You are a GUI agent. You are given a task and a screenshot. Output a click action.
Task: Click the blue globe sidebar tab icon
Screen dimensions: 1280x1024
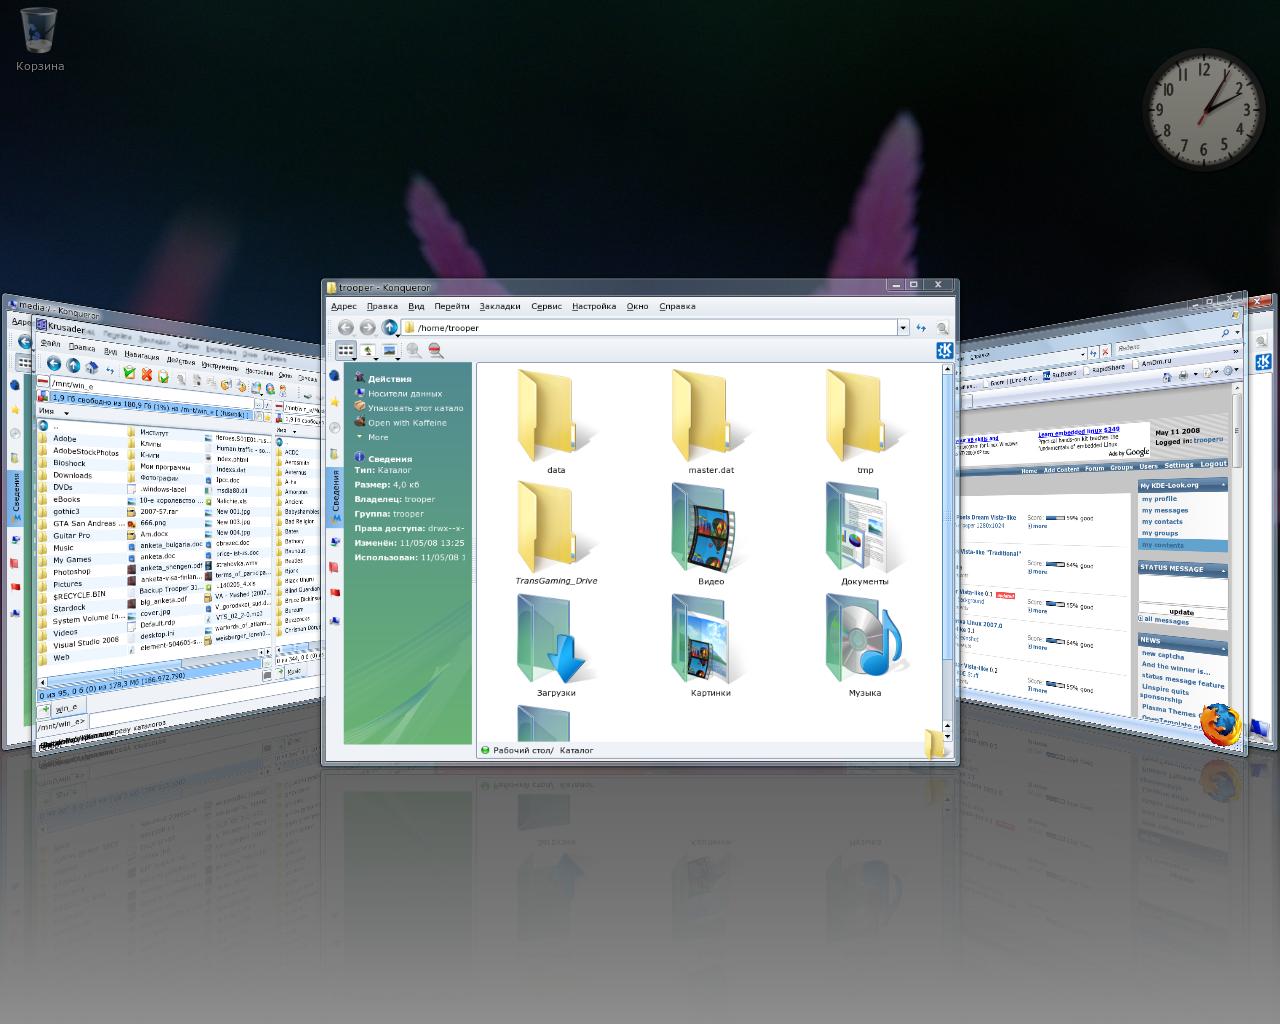tap(335, 376)
